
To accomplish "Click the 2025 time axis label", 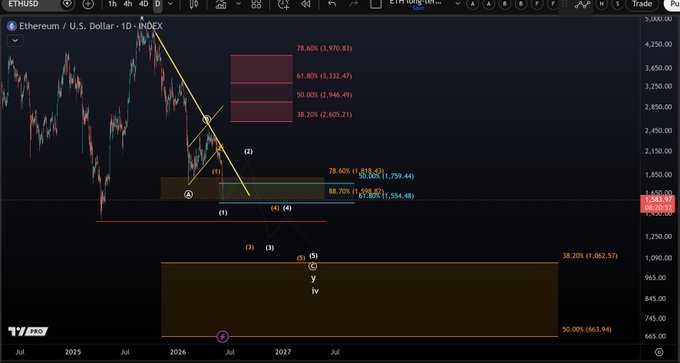I will click(x=73, y=352).
